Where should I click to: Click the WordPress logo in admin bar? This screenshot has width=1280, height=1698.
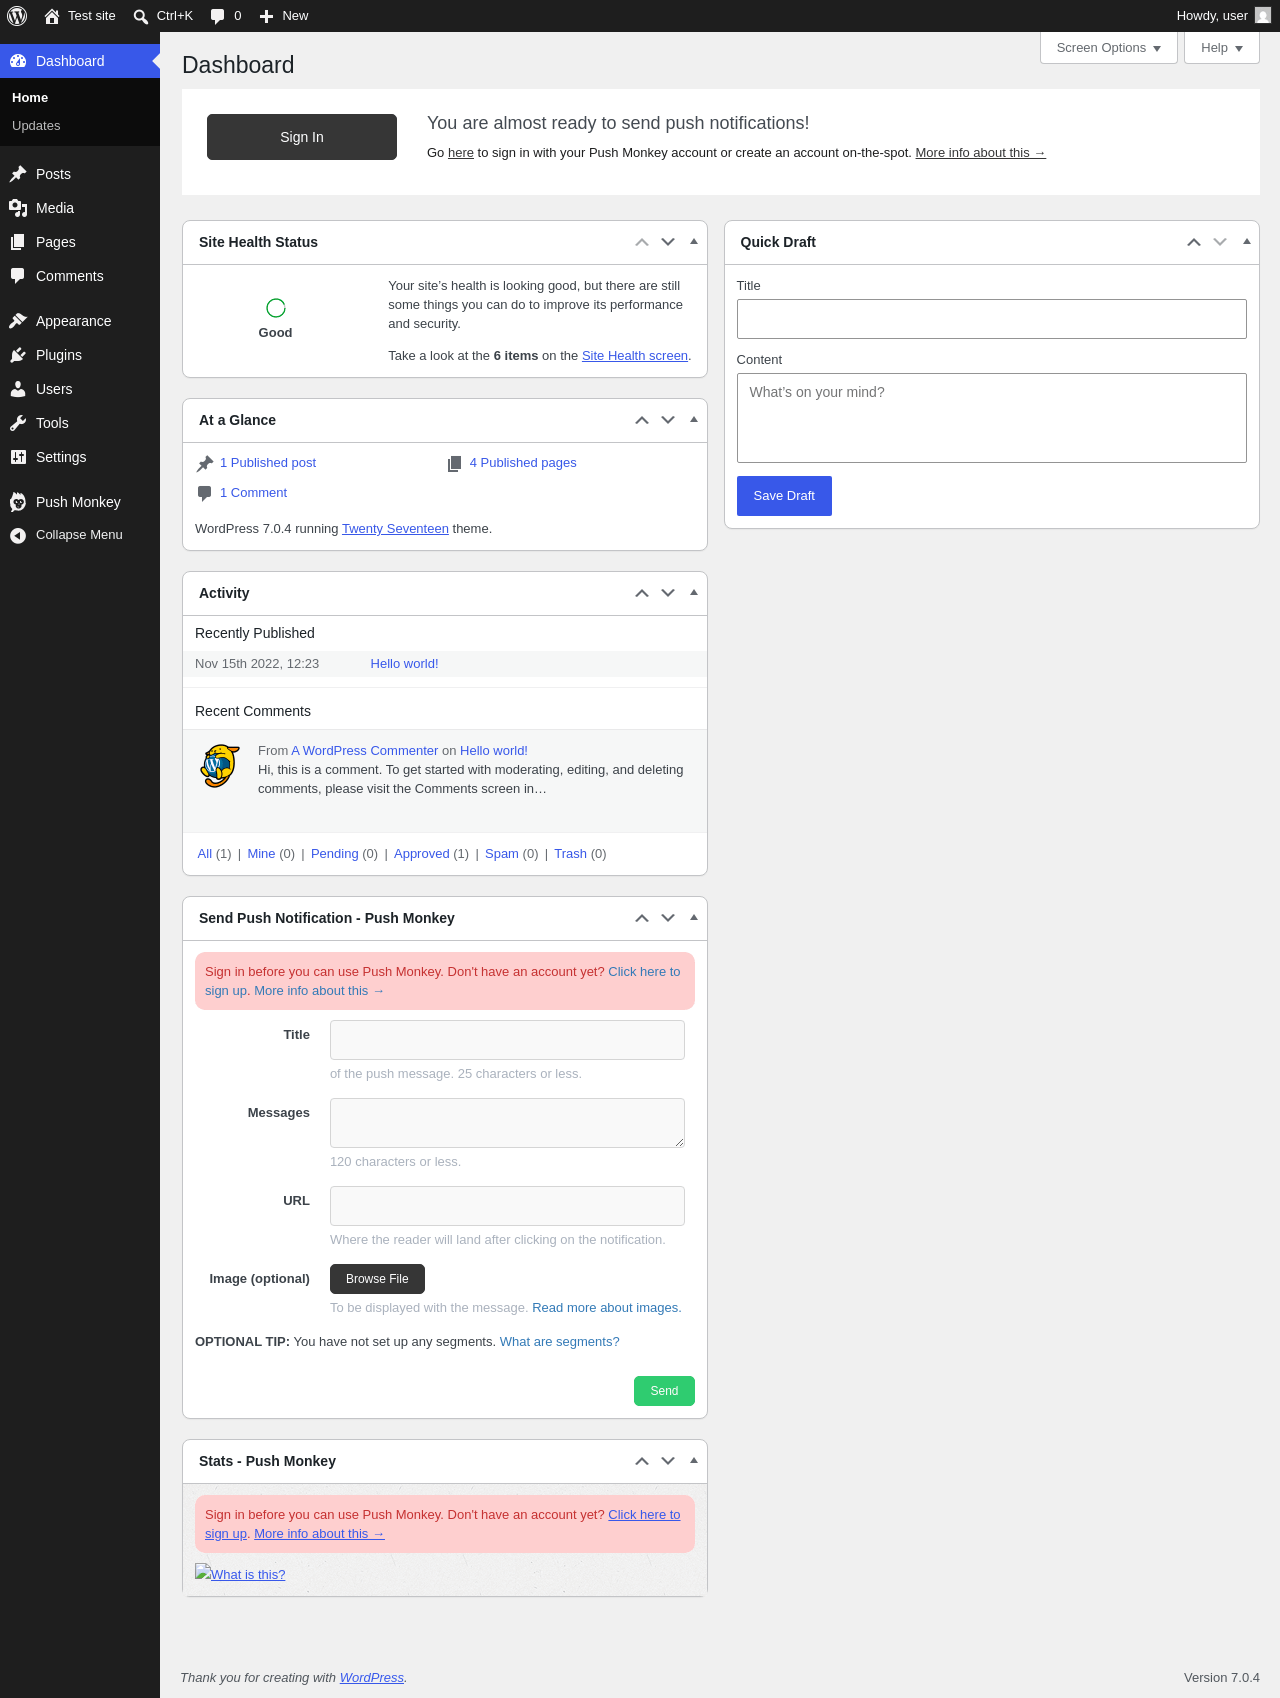(x=17, y=16)
